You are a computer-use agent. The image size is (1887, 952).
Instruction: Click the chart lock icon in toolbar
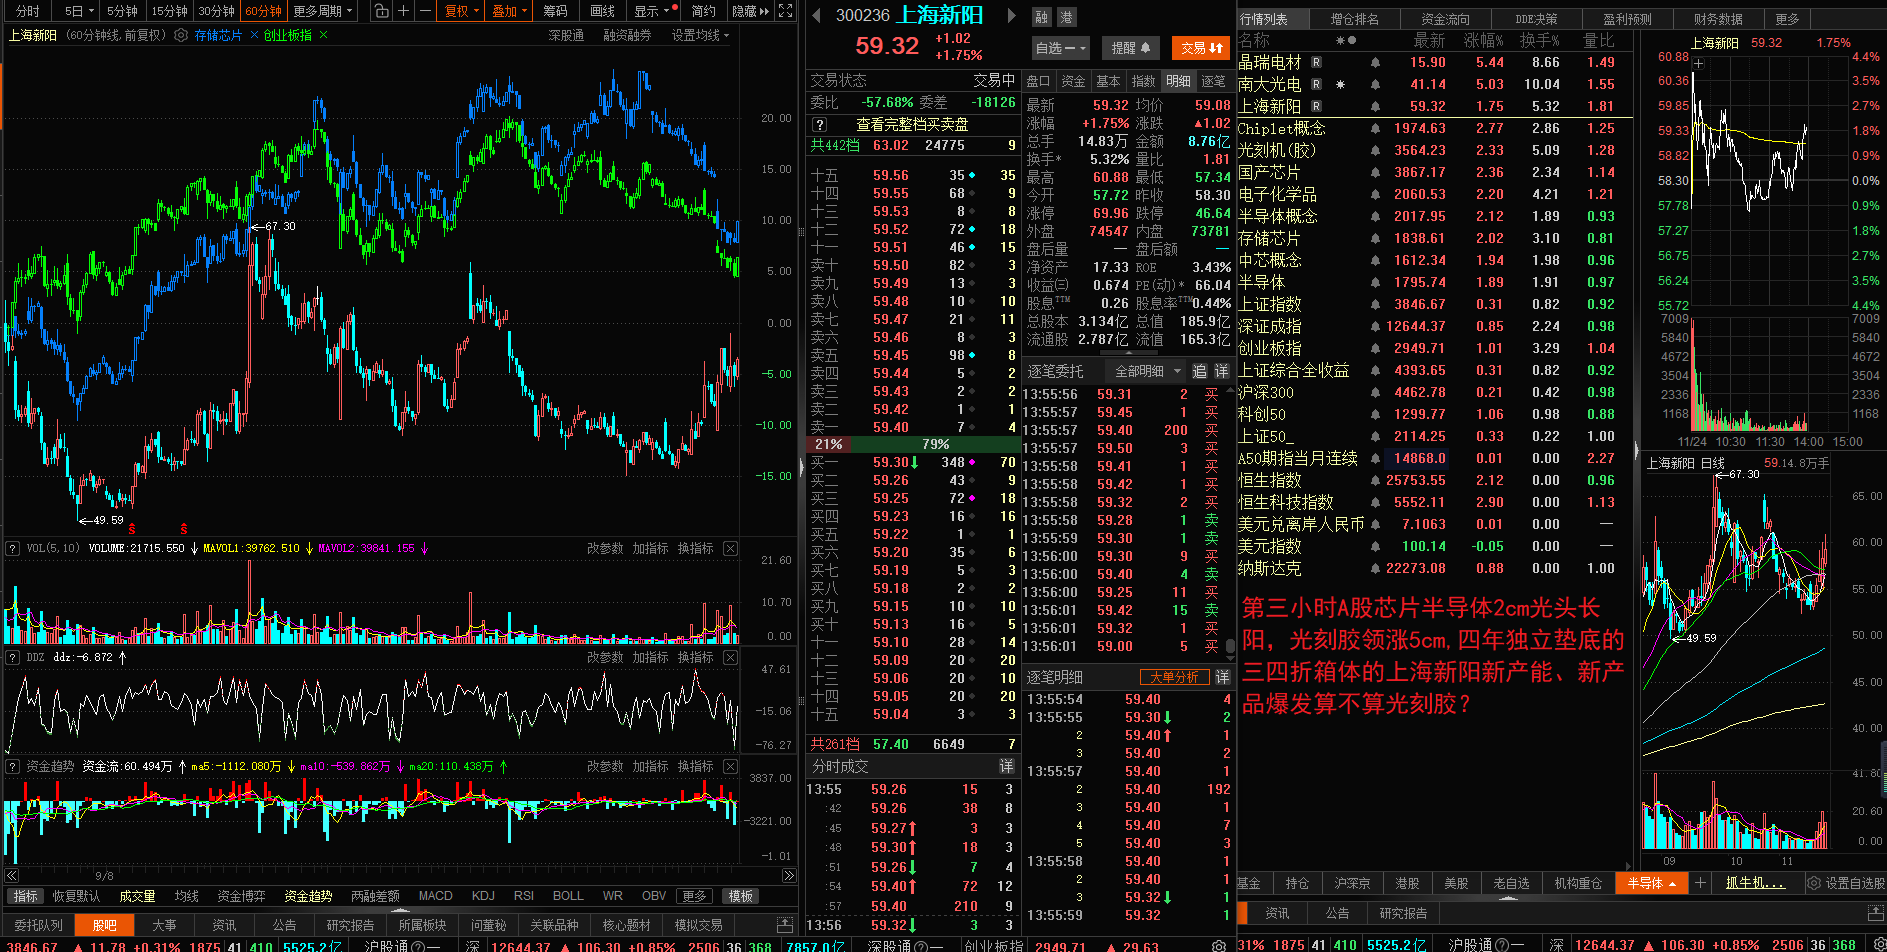[x=381, y=11]
